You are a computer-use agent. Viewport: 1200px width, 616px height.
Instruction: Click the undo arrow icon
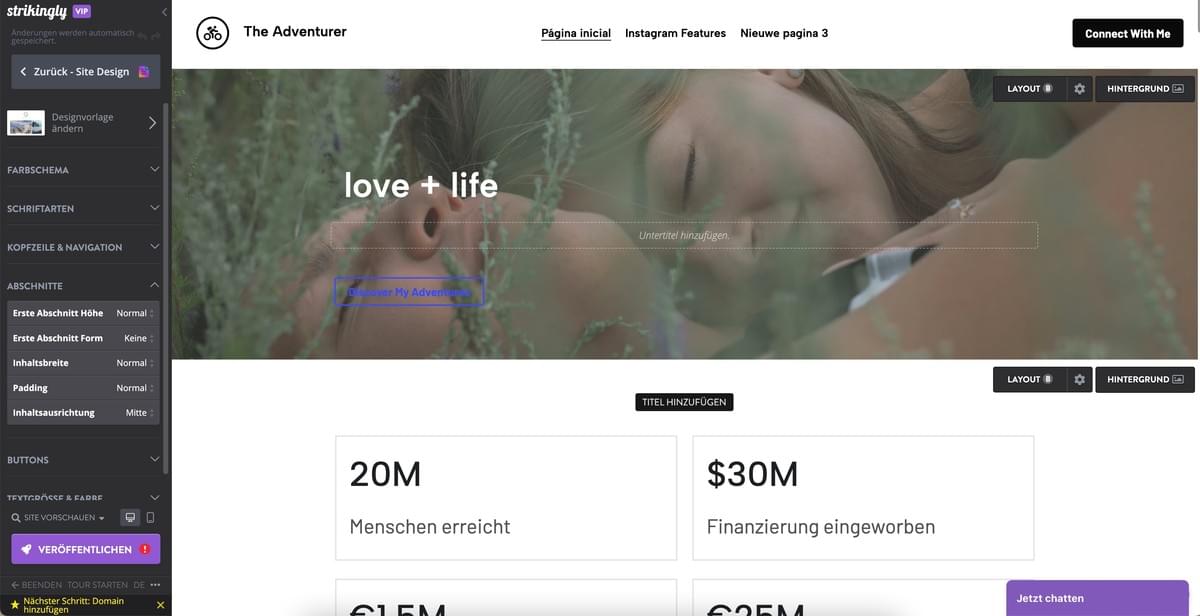142,35
